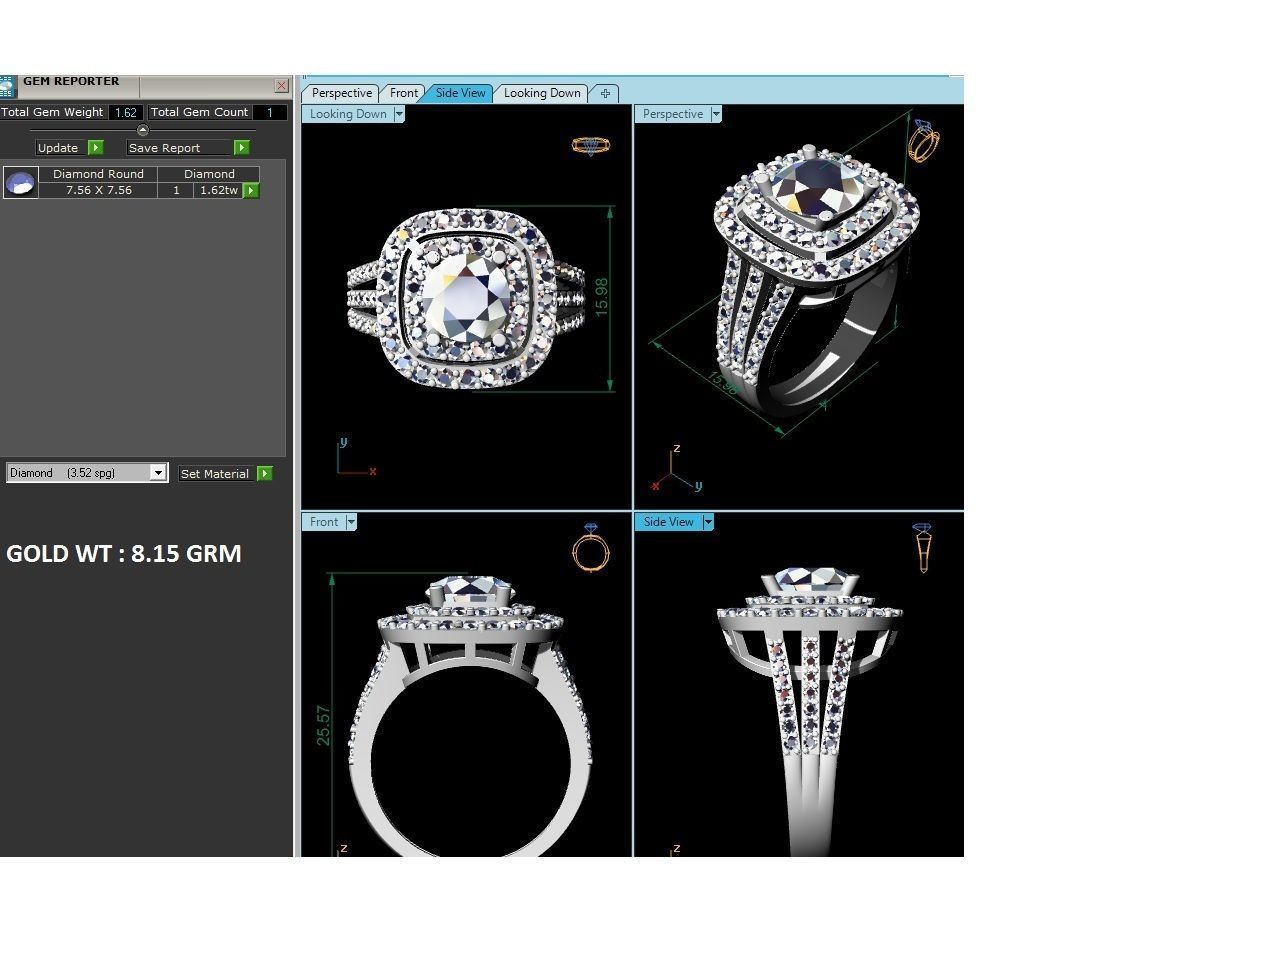Click the Perspective viewport title label
Screen dimensions: 1280x960
pos(673,114)
